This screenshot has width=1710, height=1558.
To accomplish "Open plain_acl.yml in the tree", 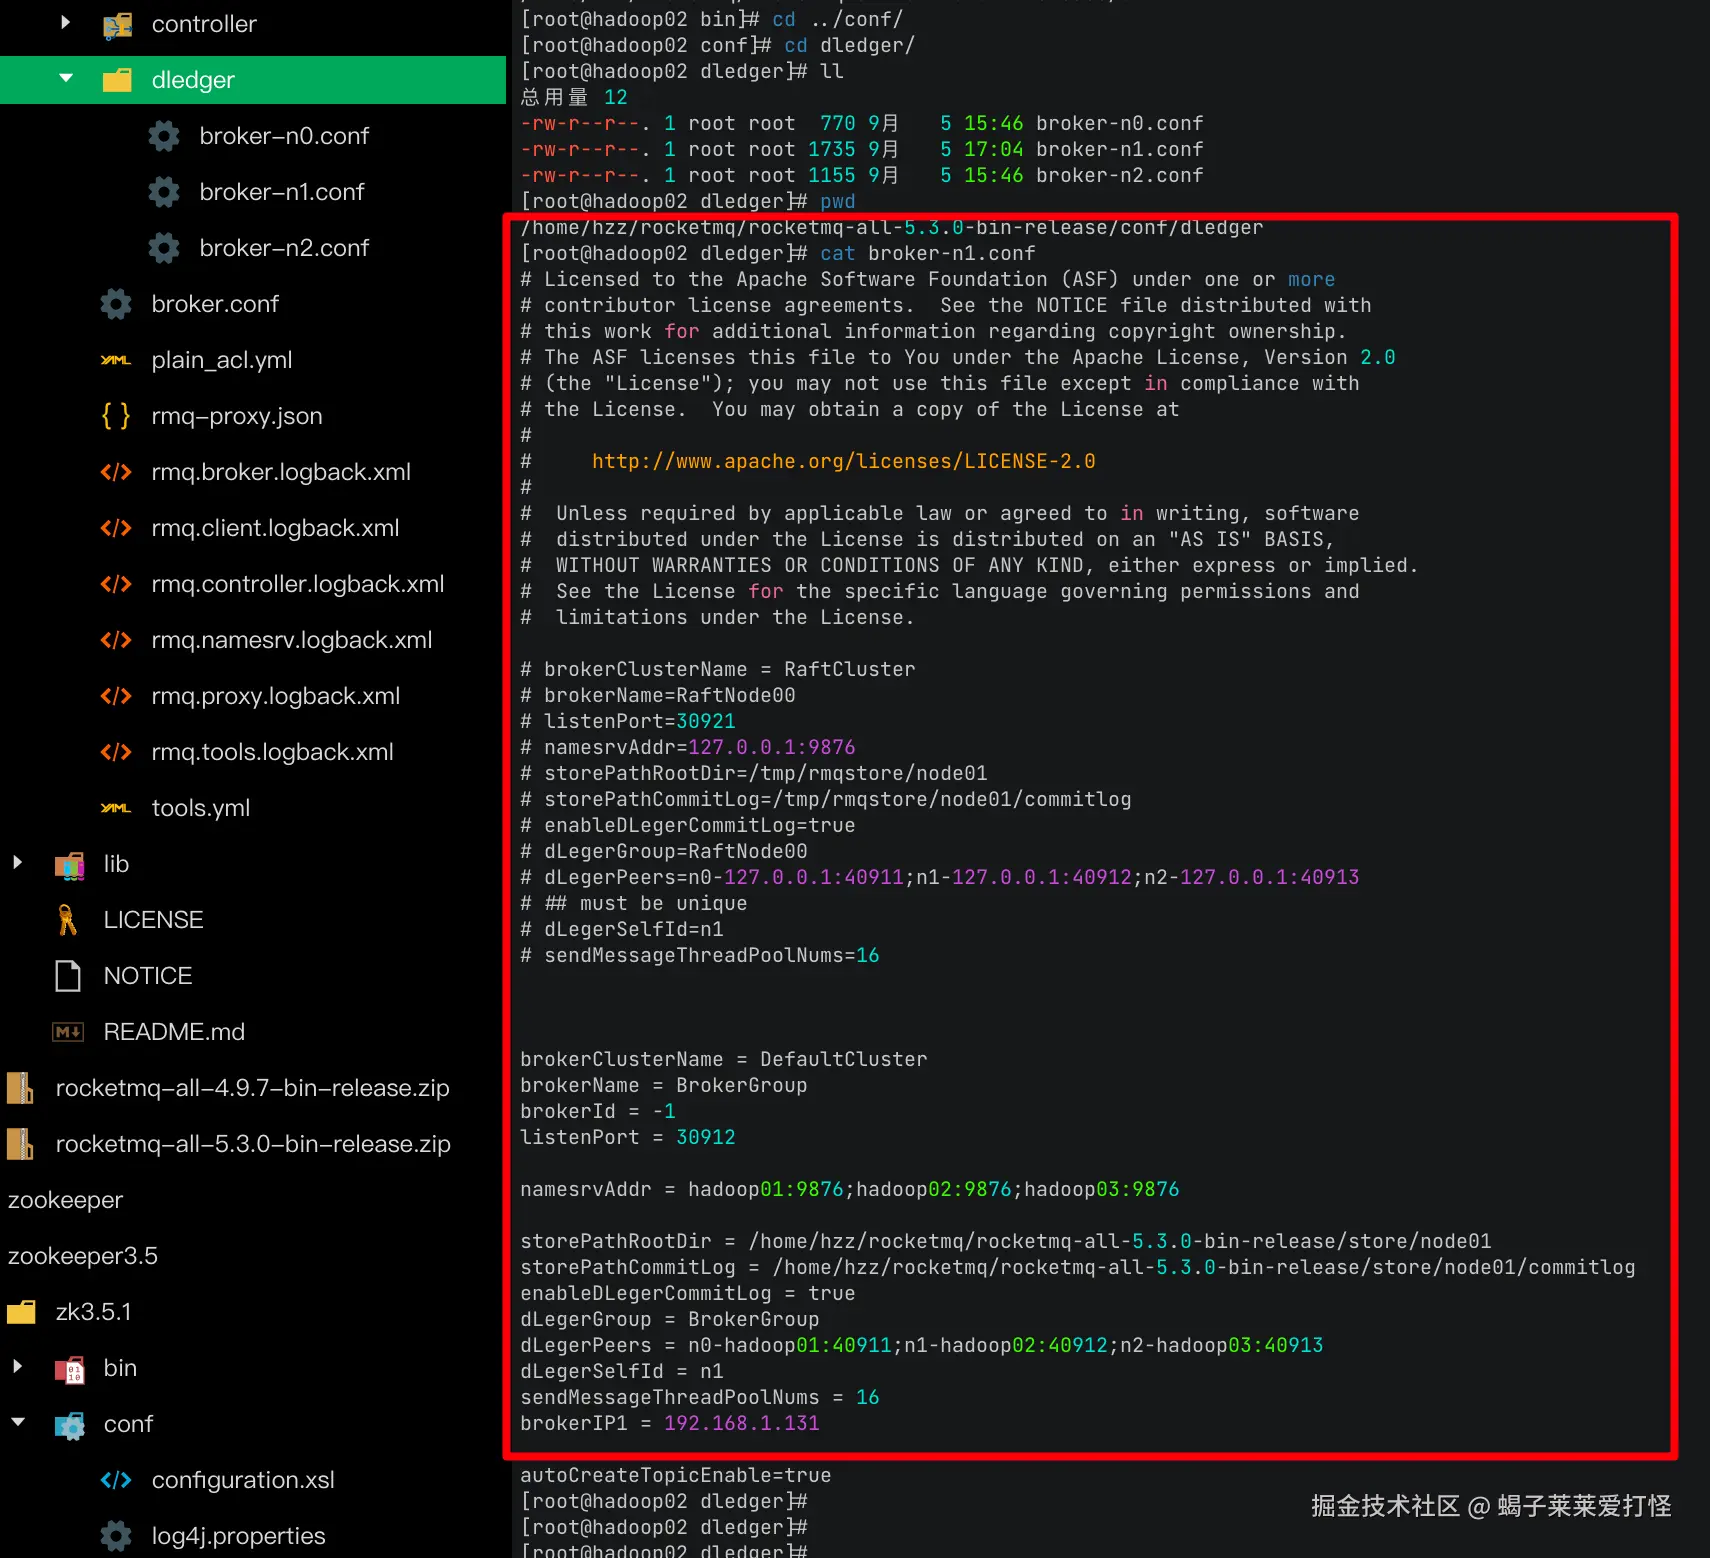I will point(222,360).
